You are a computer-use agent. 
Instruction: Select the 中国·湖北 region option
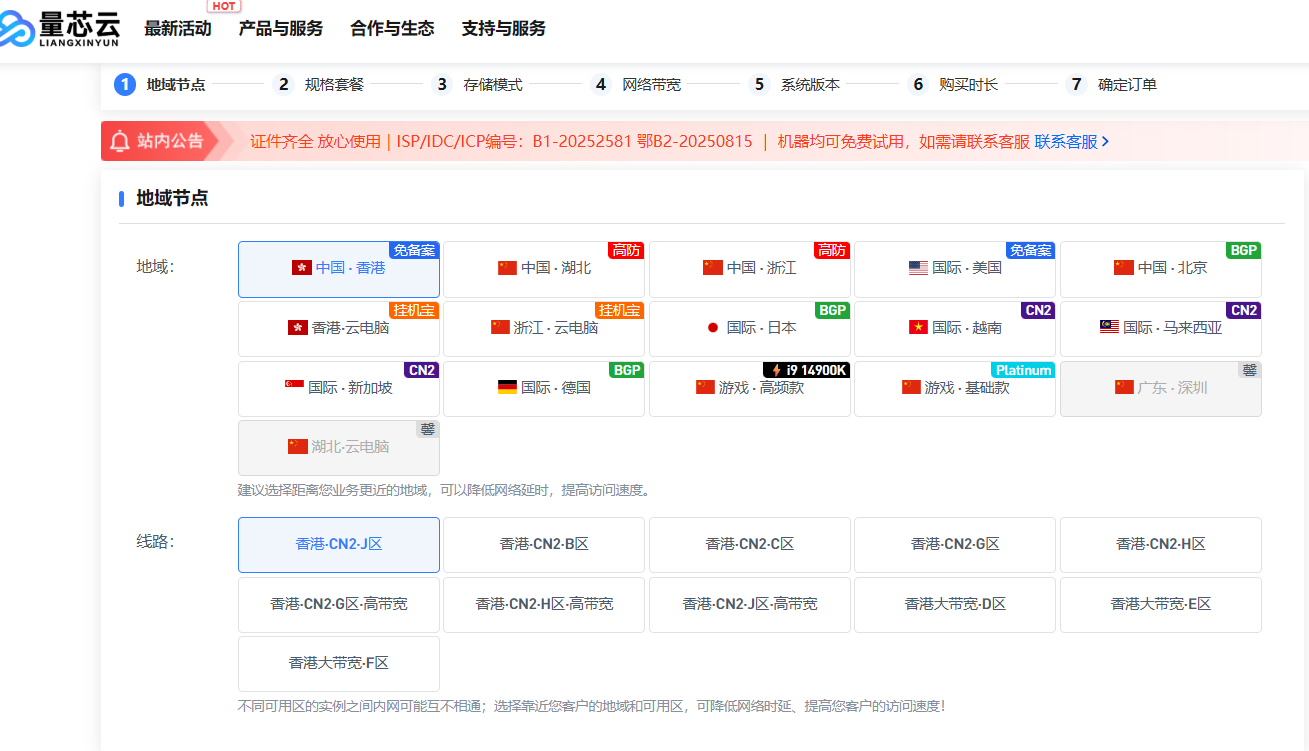click(x=544, y=269)
